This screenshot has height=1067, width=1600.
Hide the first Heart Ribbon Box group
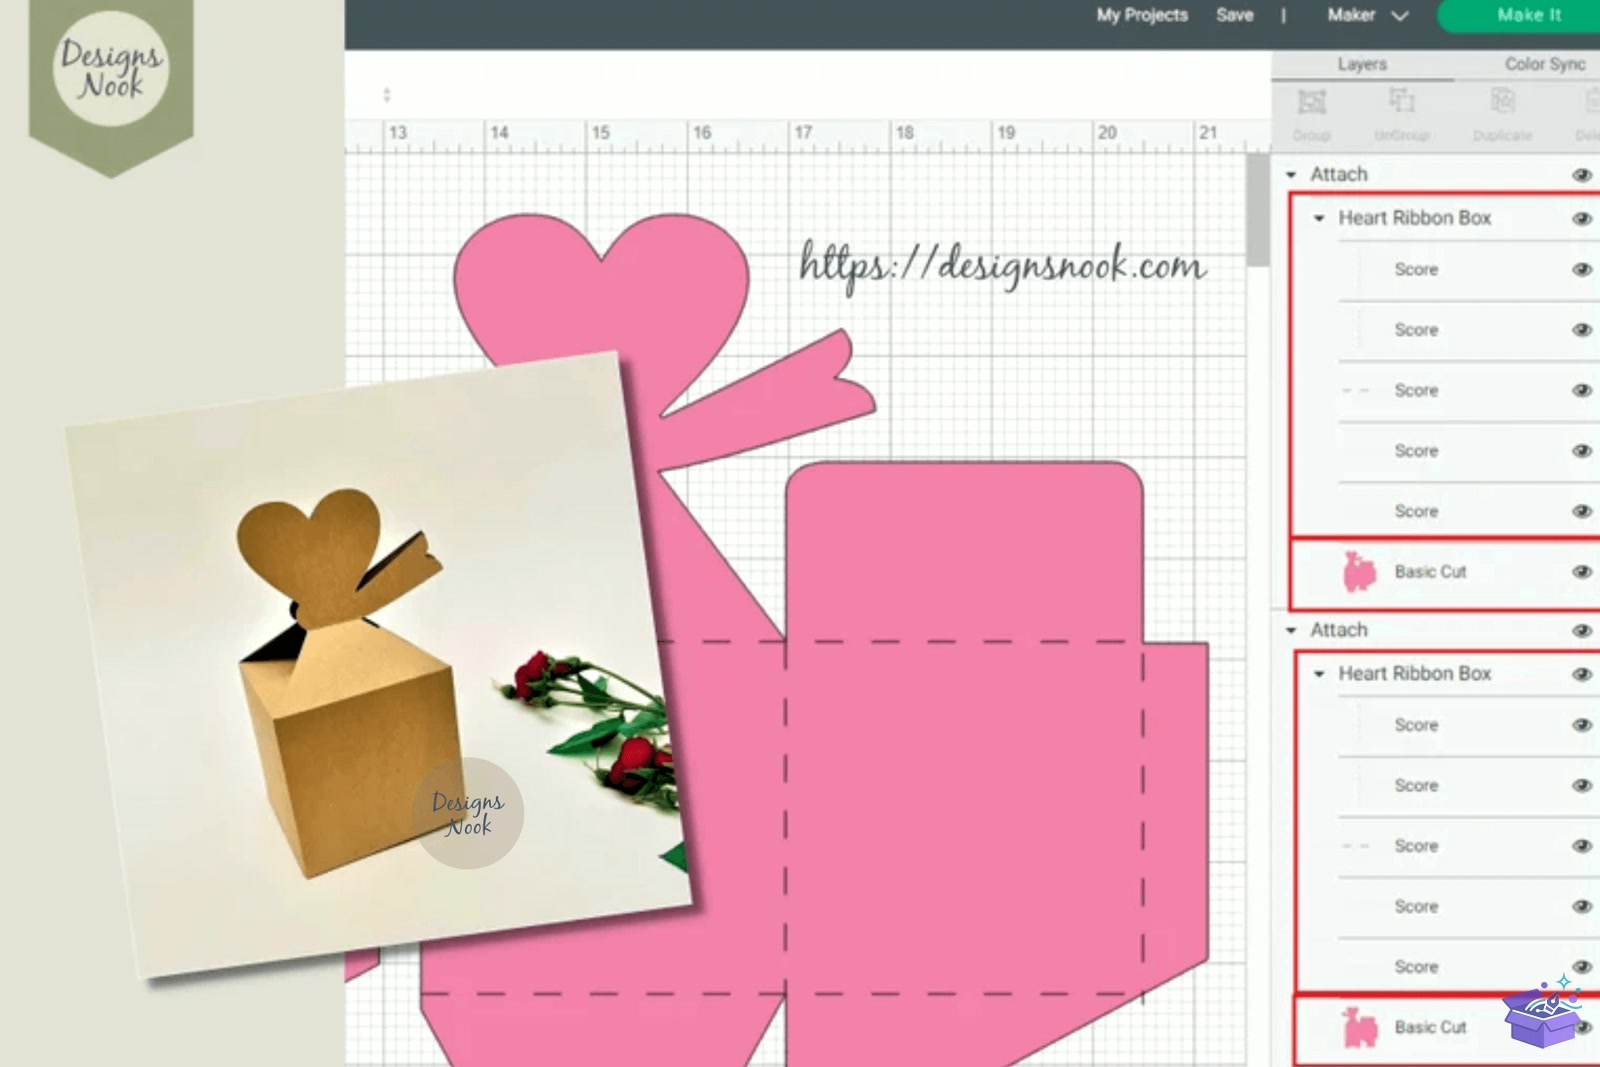point(1582,218)
